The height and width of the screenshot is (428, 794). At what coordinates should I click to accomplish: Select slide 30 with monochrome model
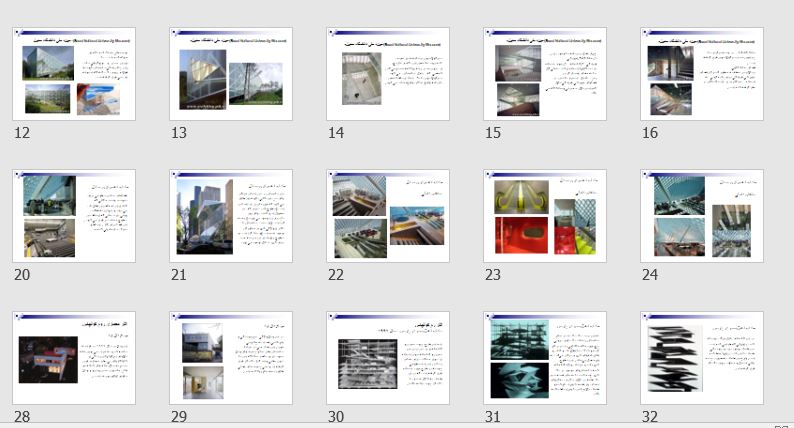pos(388,358)
